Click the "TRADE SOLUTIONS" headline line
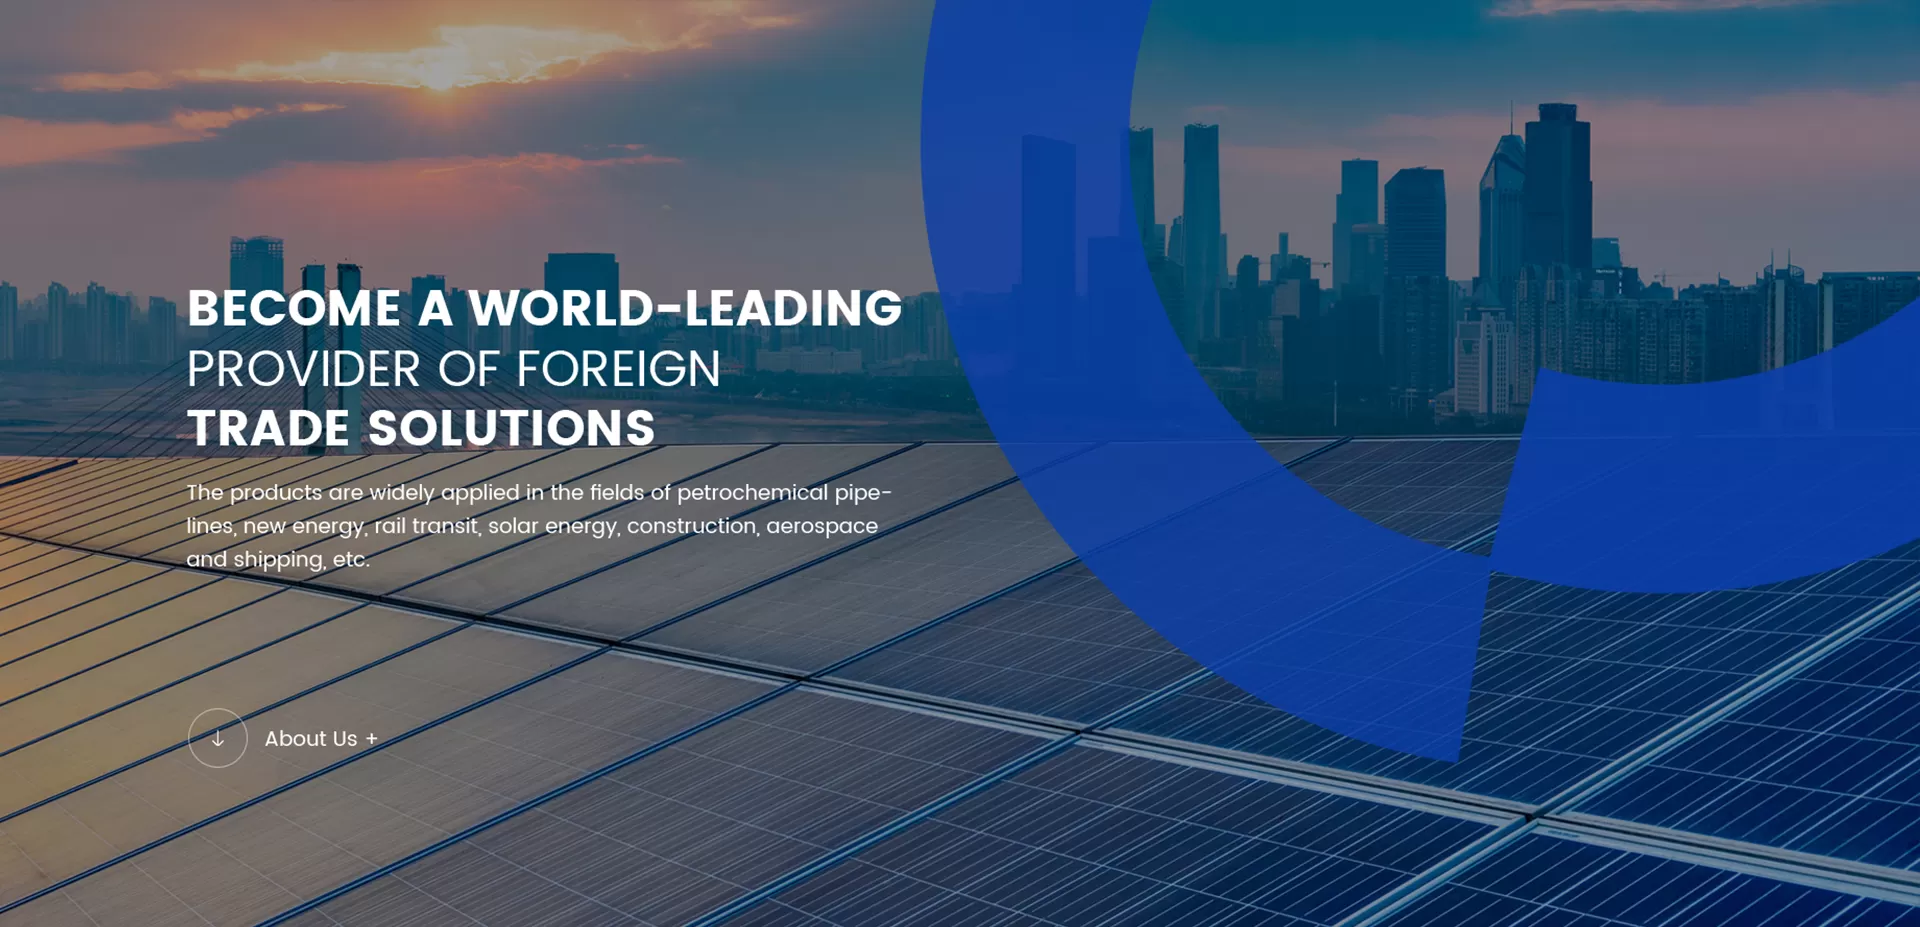The image size is (1920, 927). click(x=421, y=429)
